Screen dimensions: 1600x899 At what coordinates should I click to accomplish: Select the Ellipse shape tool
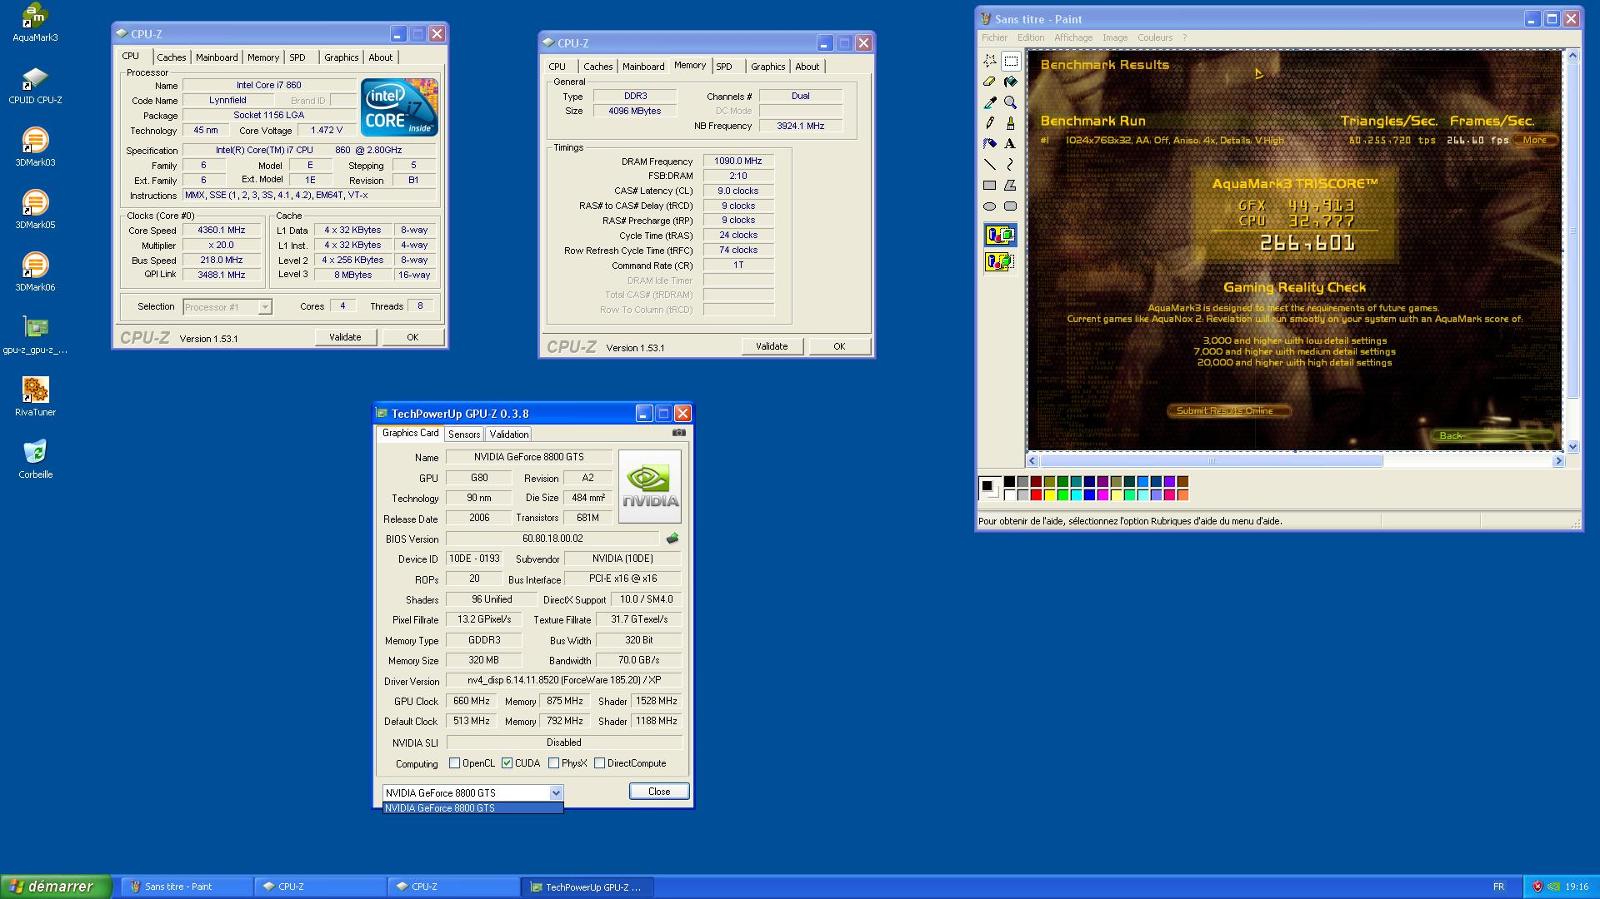[990, 206]
